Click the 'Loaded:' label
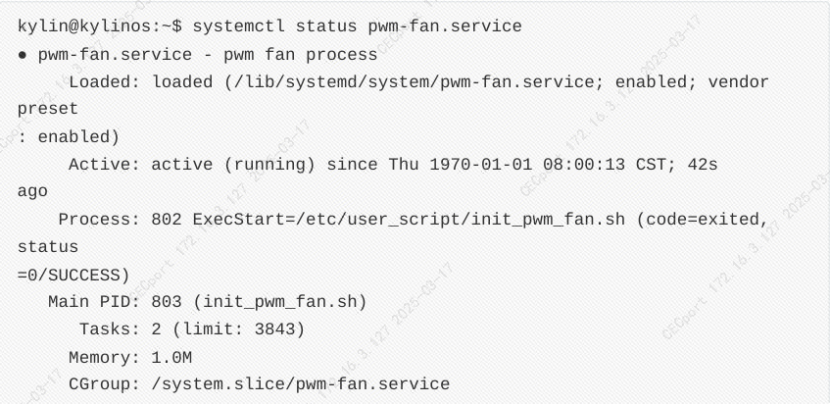The height and width of the screenshot is (404, 831). (x=104, y=82)
